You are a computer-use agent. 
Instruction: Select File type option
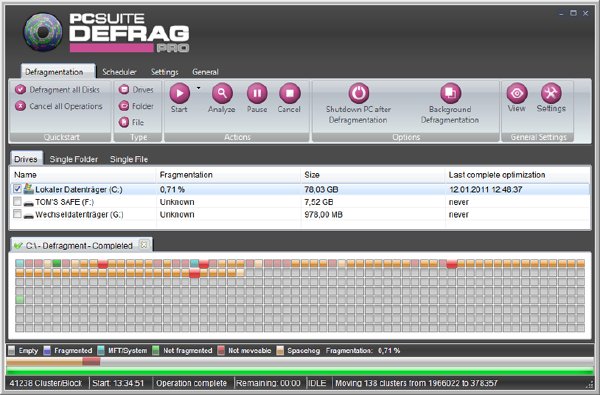coord(131,122)
